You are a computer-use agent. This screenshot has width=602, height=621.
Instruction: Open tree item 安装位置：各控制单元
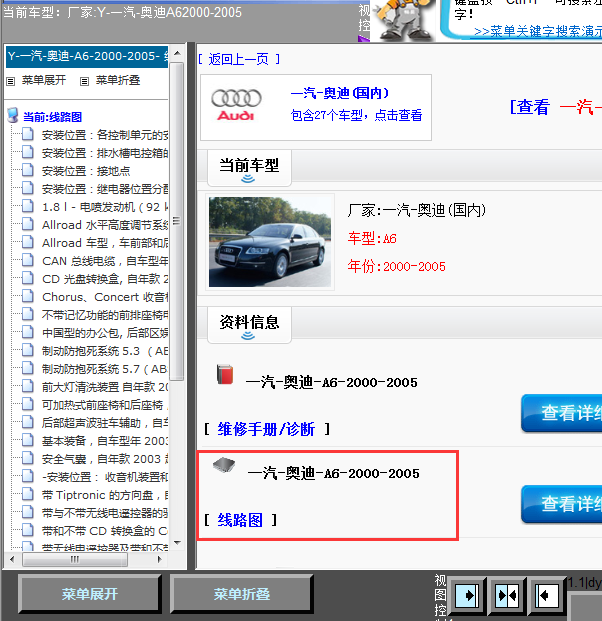(105, 135)
